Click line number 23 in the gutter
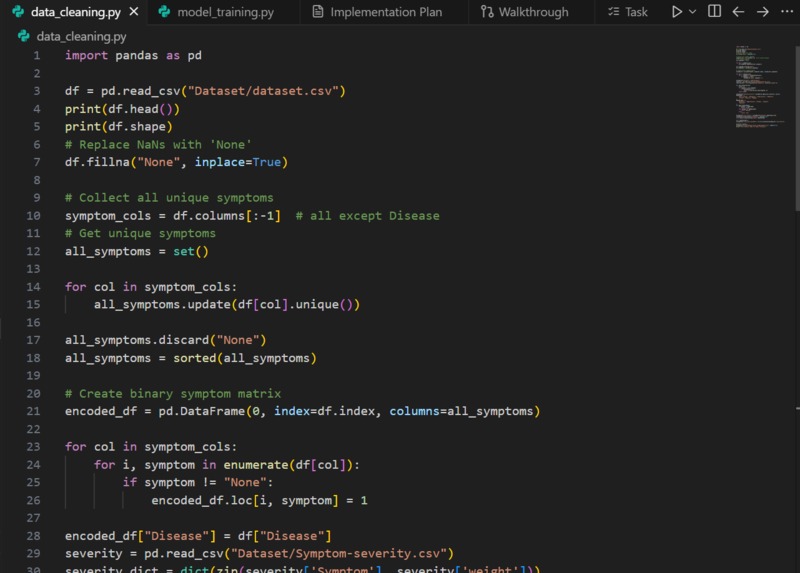Image resolution: width=800 pixels, height=573 pixels. click(x=33, y=446)
